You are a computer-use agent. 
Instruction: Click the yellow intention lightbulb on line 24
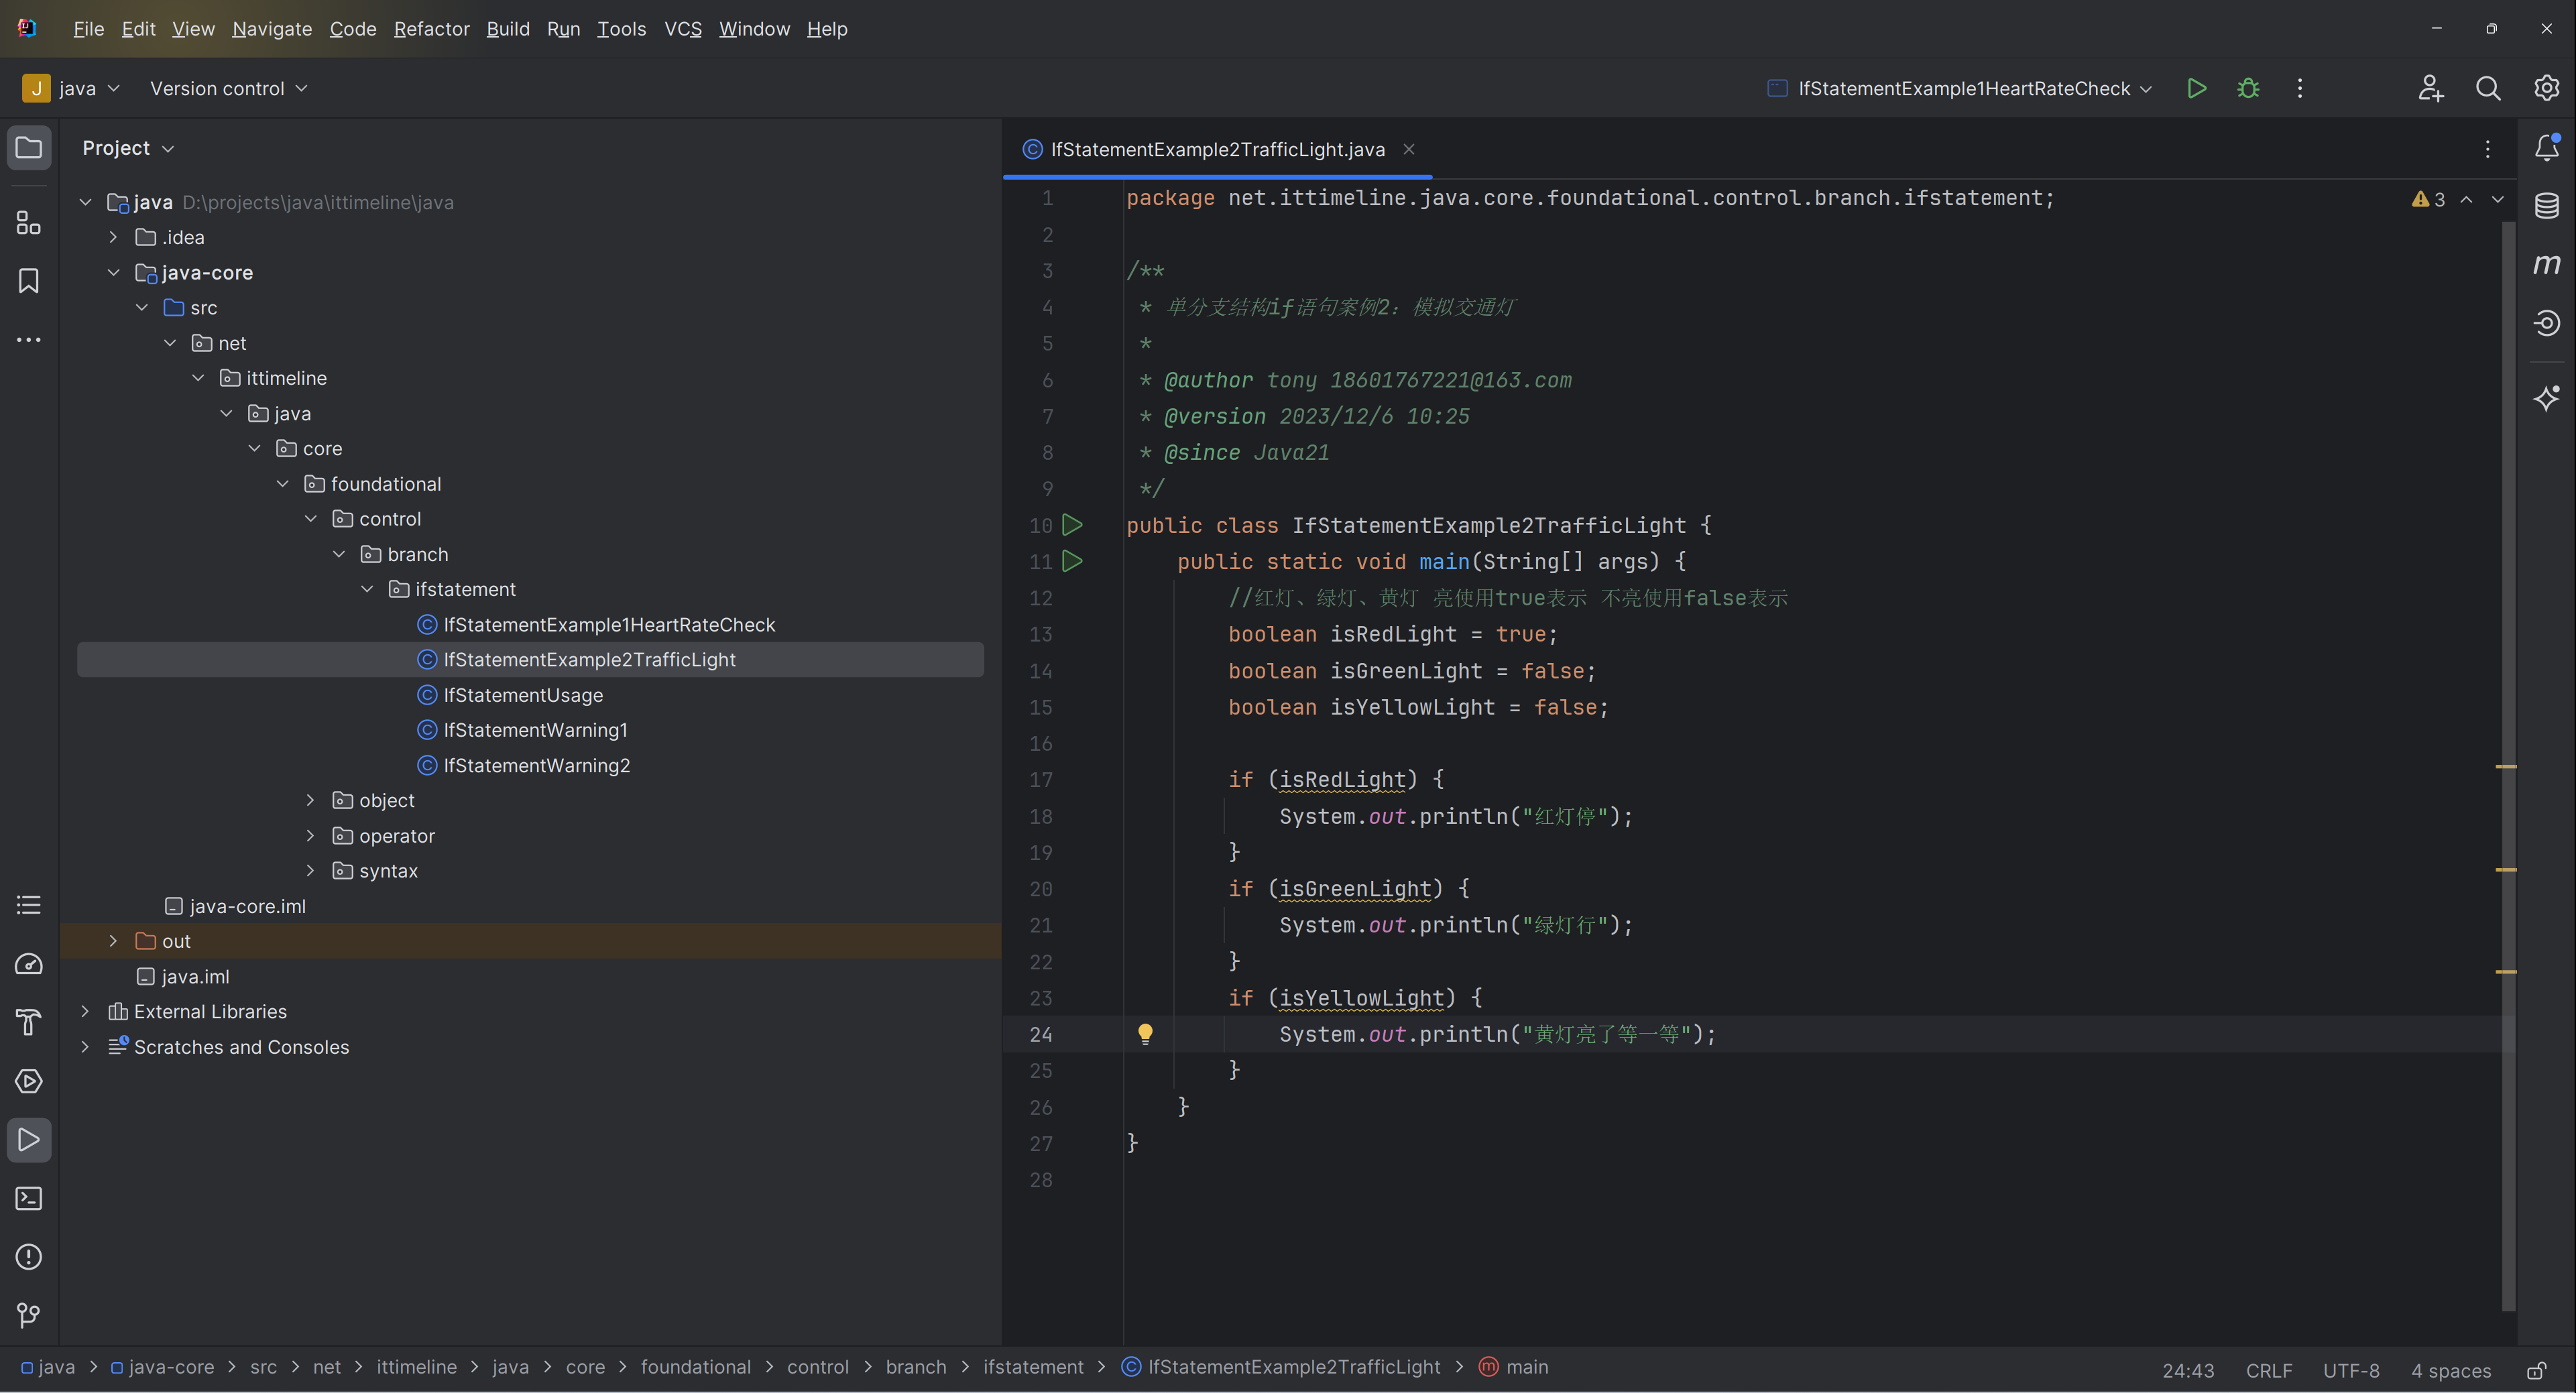[x=1145, y=1034]
